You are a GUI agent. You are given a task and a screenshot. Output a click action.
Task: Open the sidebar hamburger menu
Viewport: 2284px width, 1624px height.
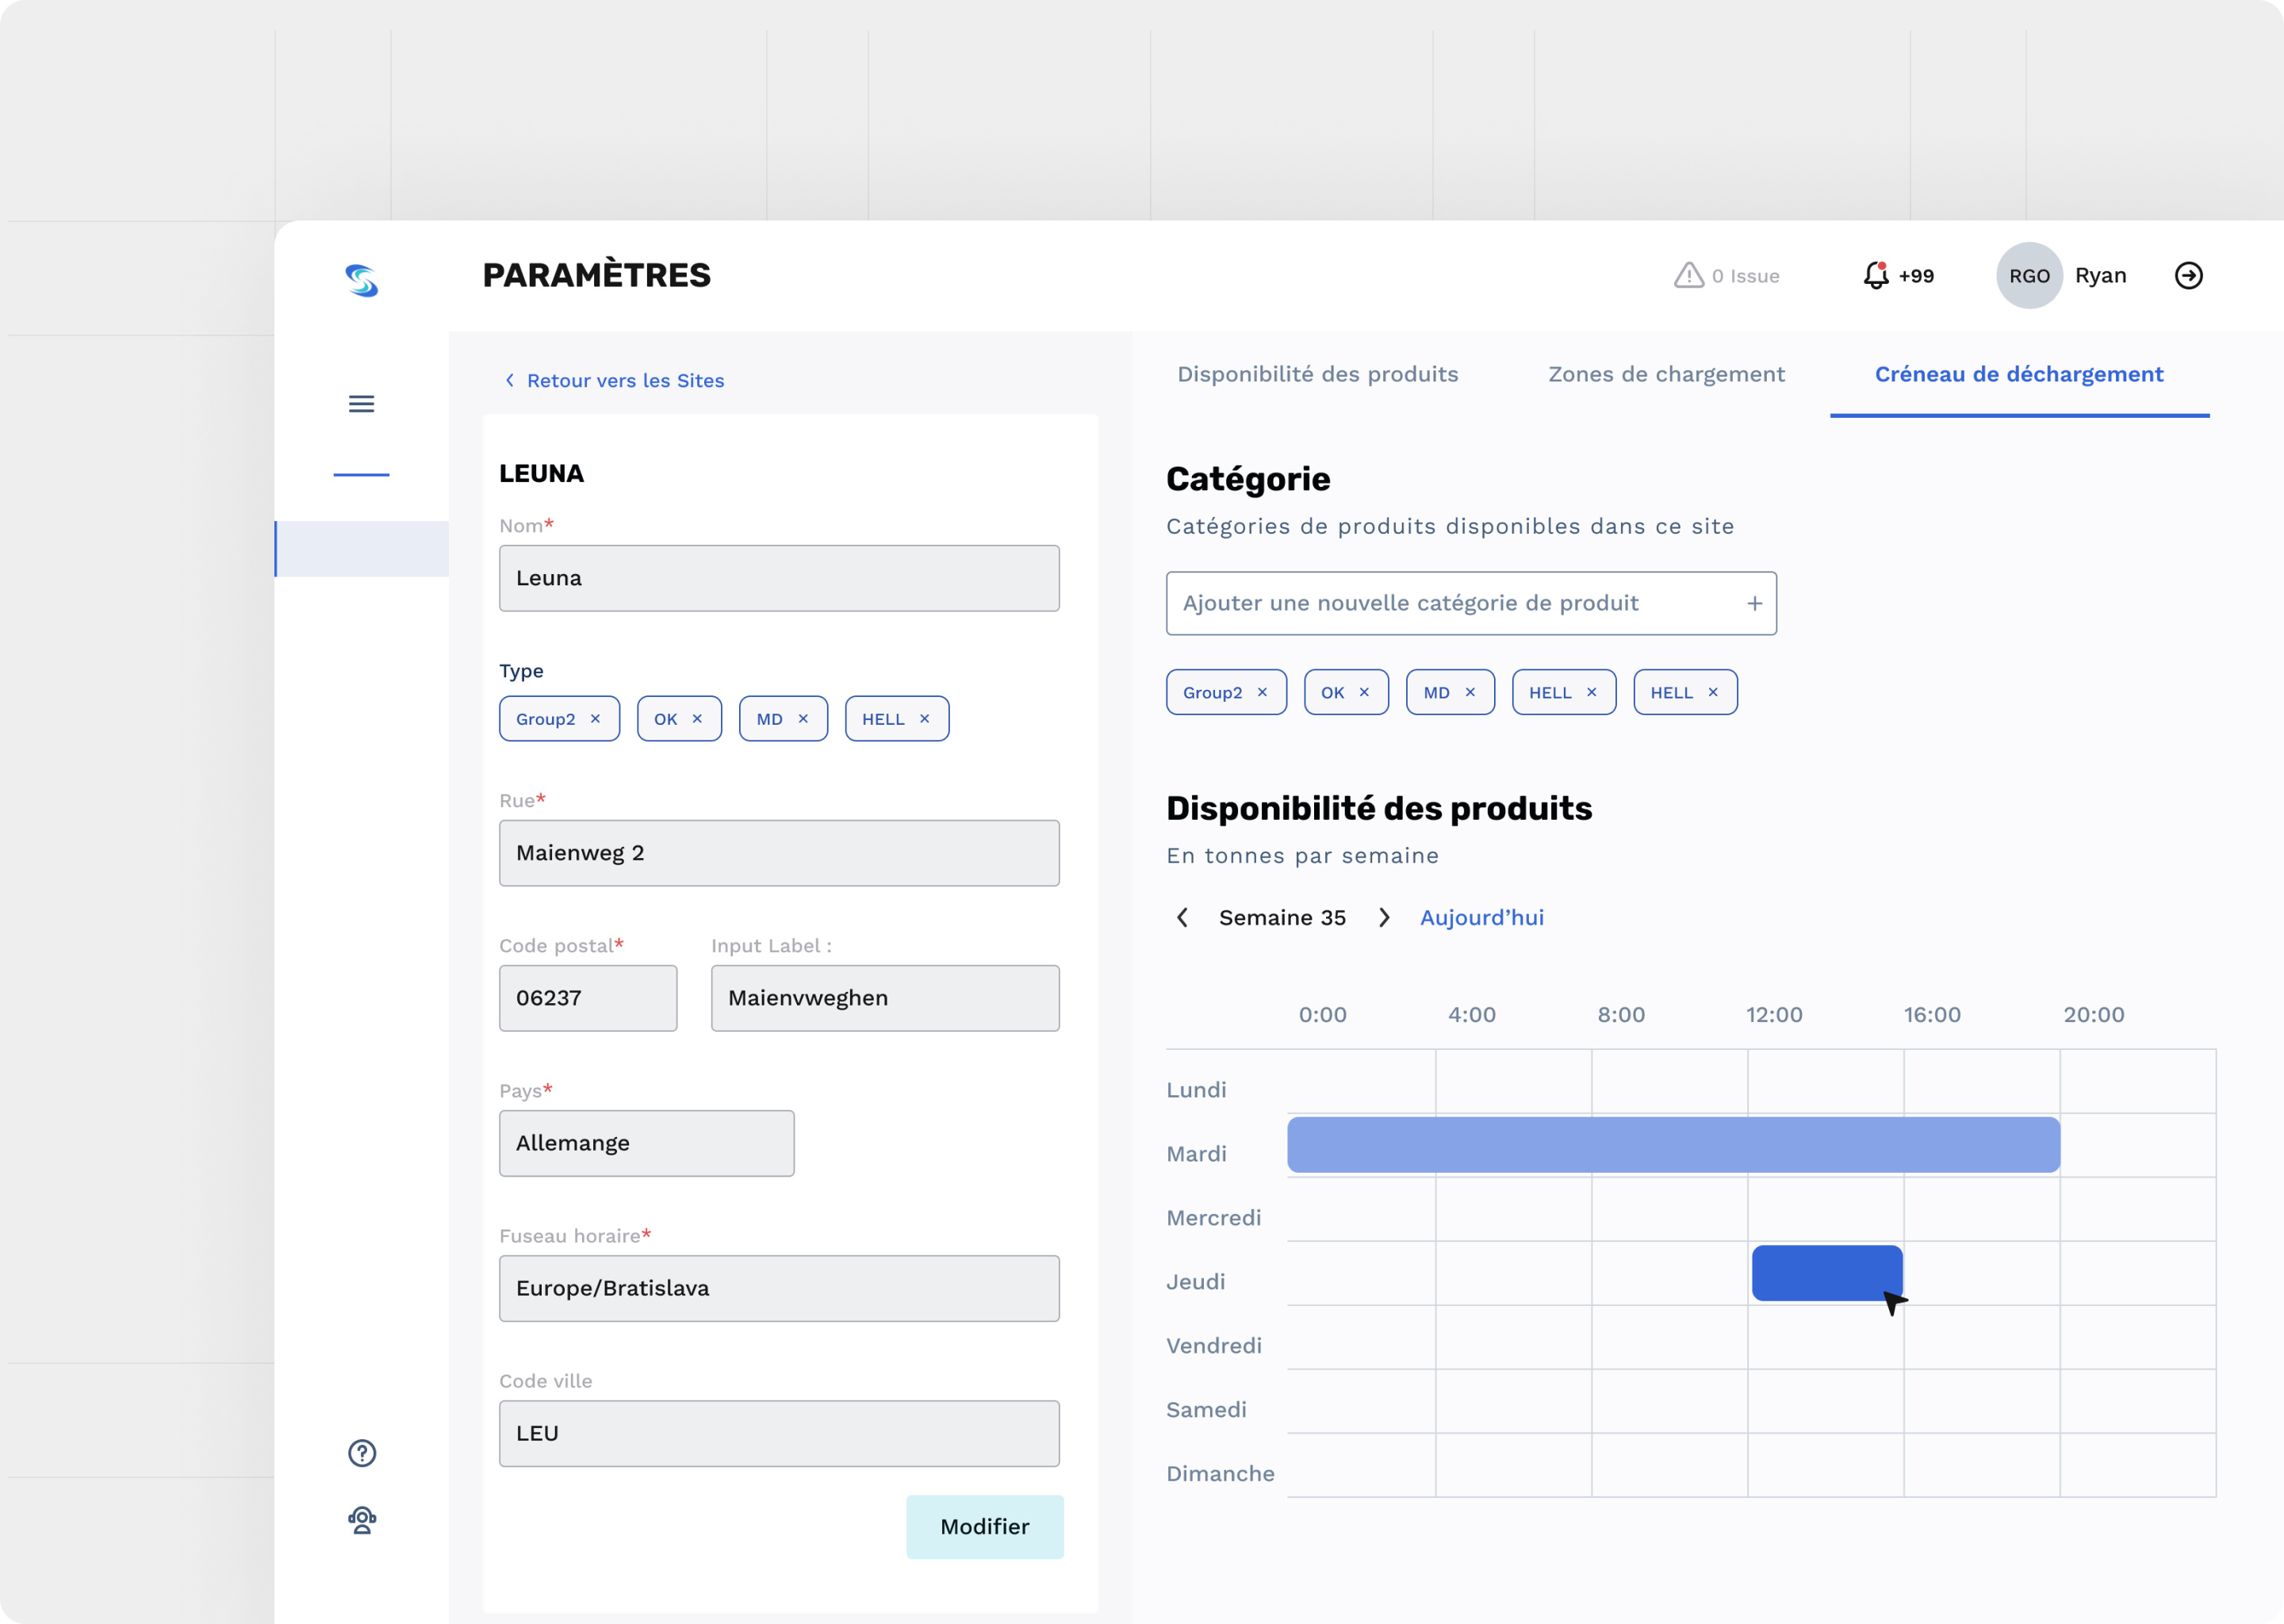pyautogui.click(x=361, y=403)
